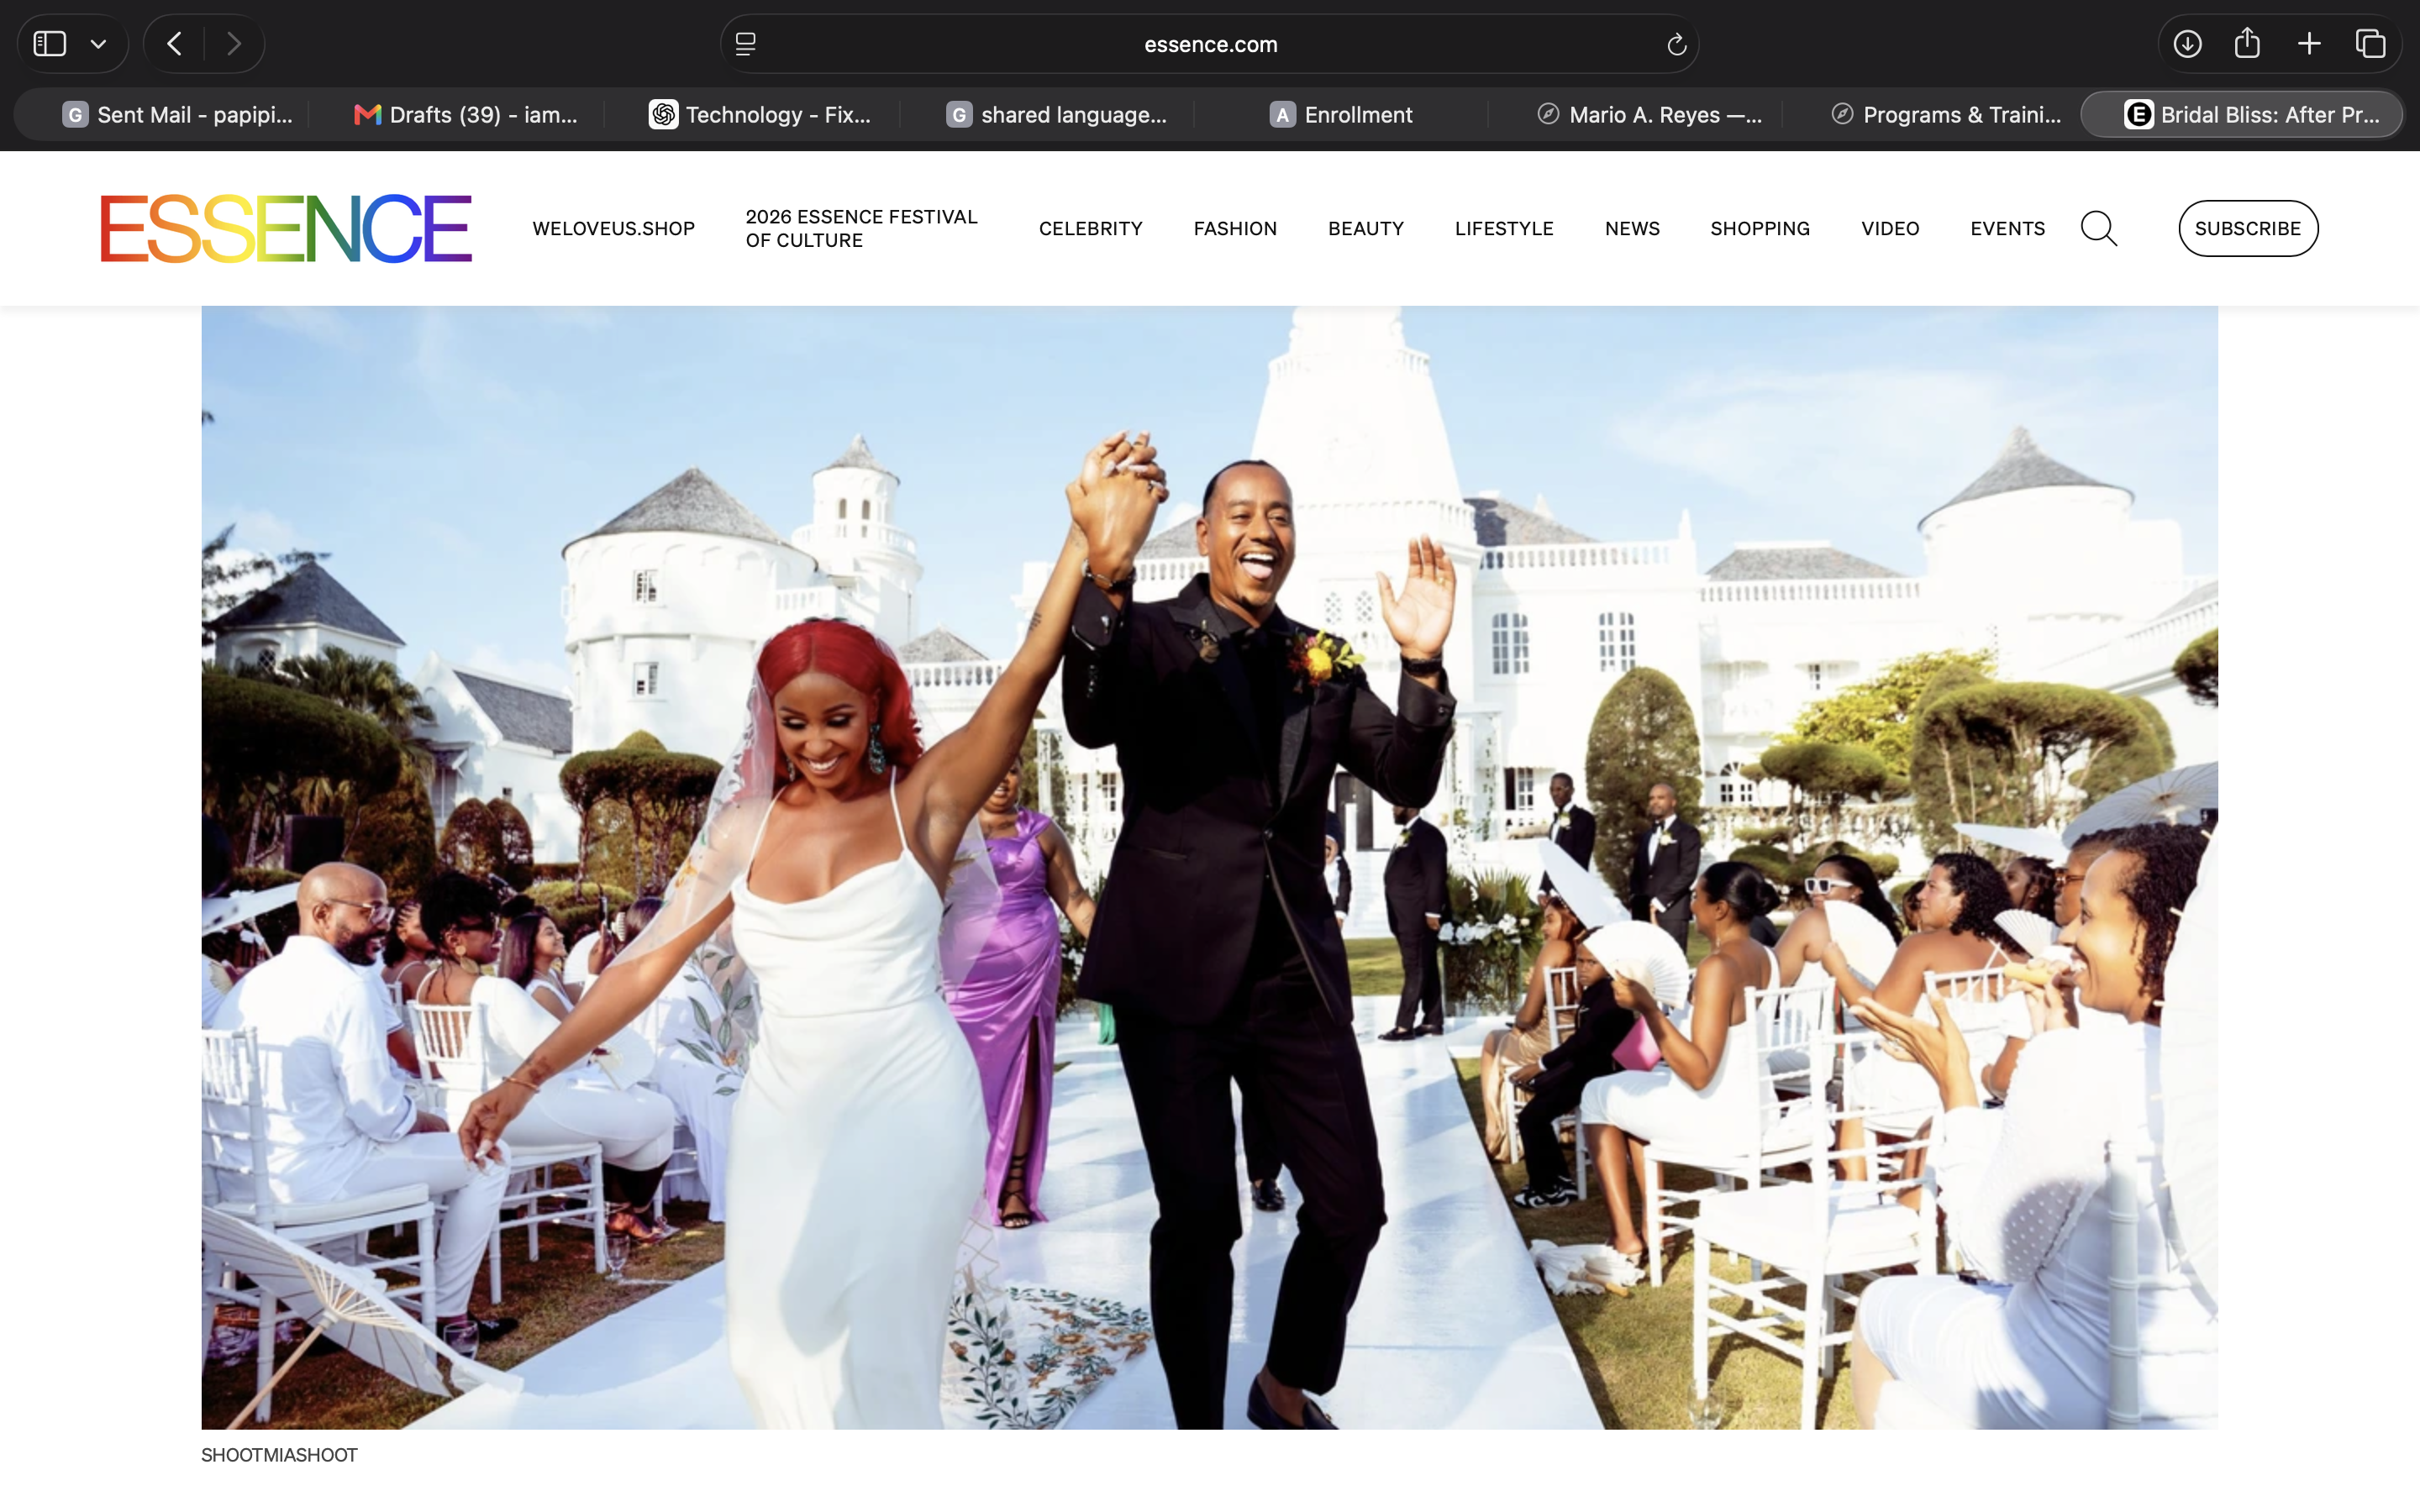This screenshot has width=2420, height=1512.
Task: Switch to the Mario A. Reyes tab
Action: (x=1648, y=115)
